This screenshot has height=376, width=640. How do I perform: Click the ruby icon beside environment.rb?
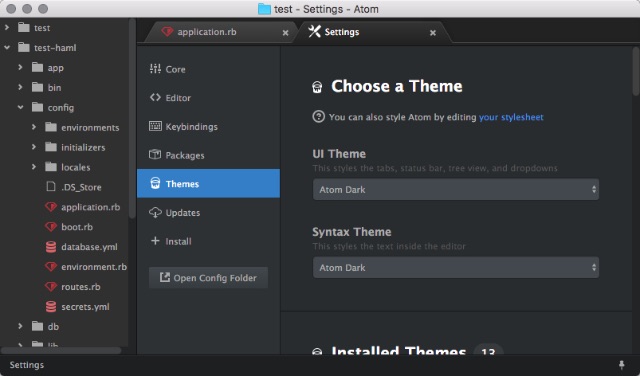51,267
